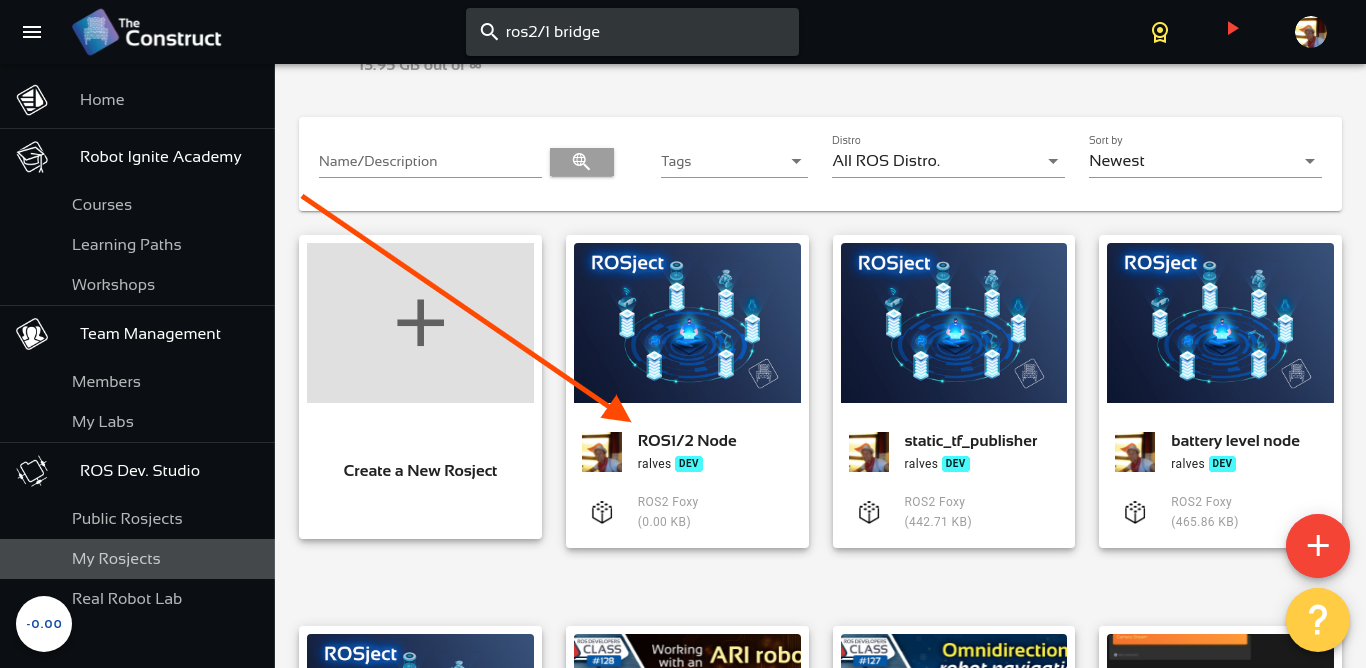Viewport: 1366px width, 668px height.
Task: Open Members in sidebar
Action: [x=107, y=382]
